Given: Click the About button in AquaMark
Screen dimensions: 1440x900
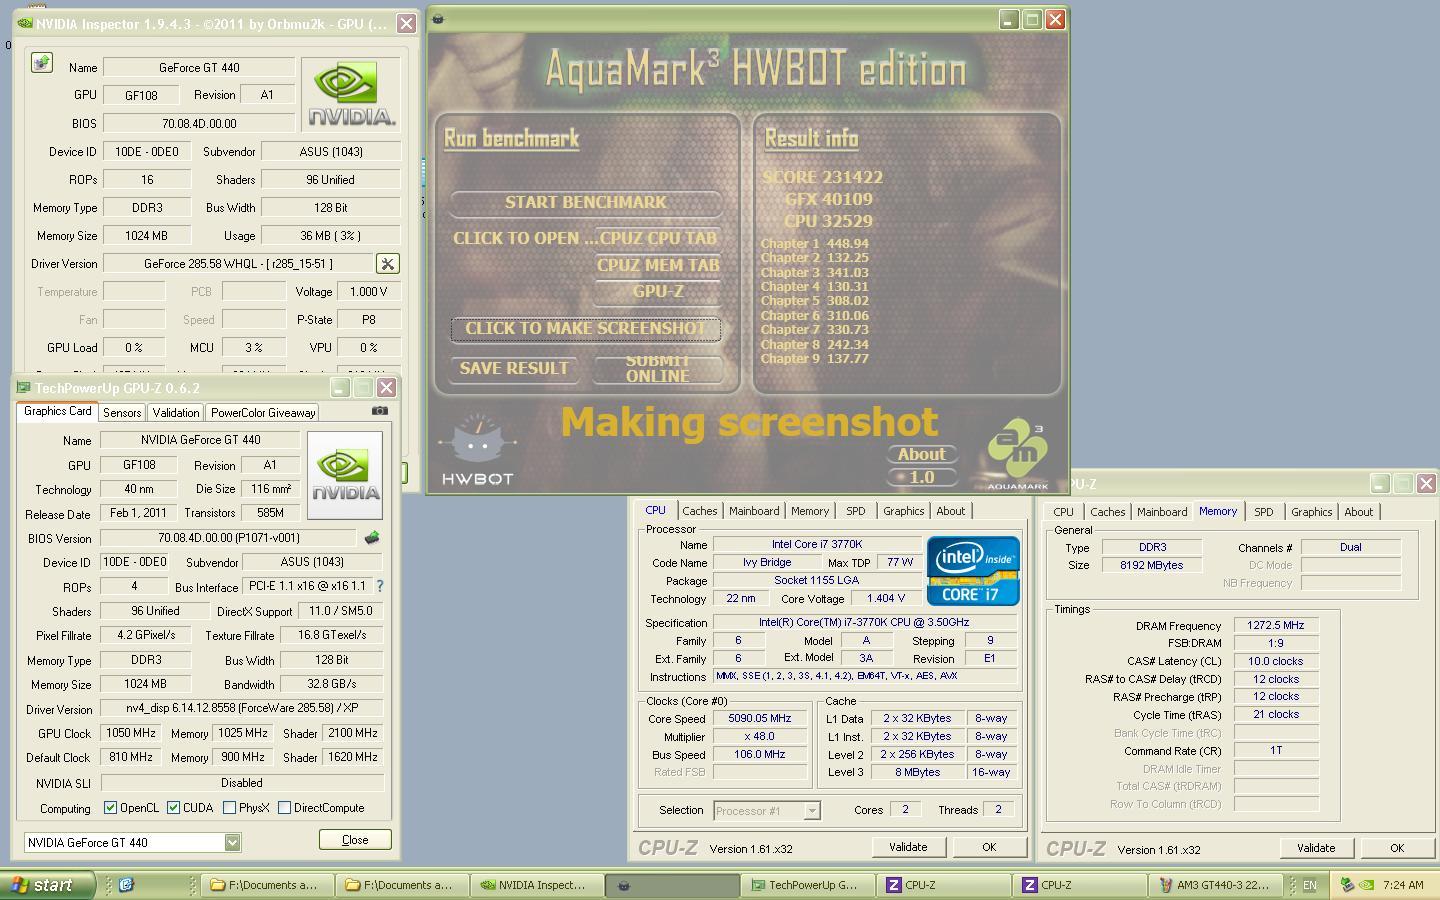Looking at the screenshot, I should click(922, 454).
